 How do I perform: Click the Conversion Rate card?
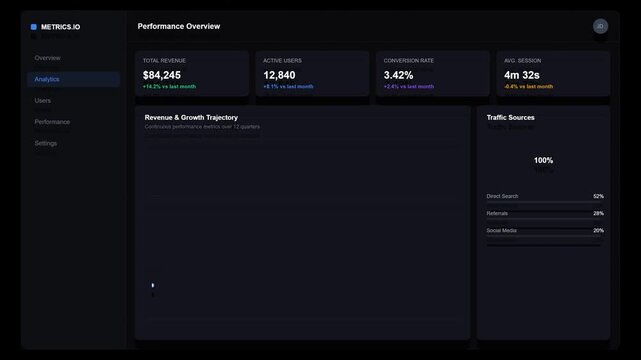tap(433, 74)
